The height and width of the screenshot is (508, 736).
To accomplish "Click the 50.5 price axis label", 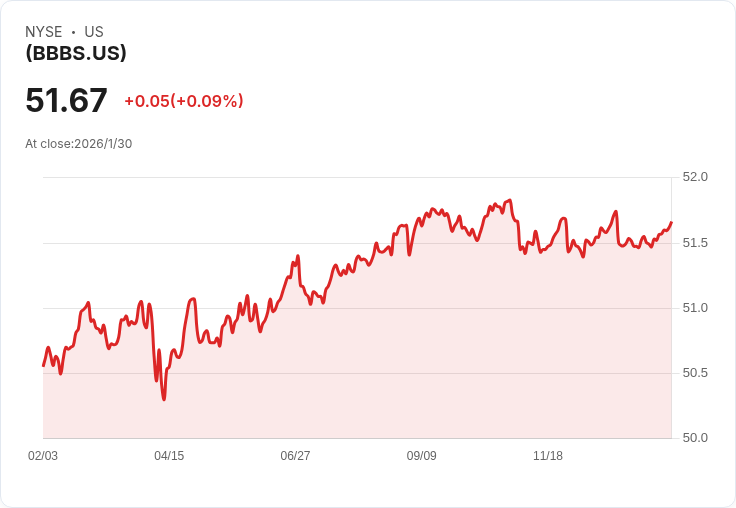I will [695, 373].
